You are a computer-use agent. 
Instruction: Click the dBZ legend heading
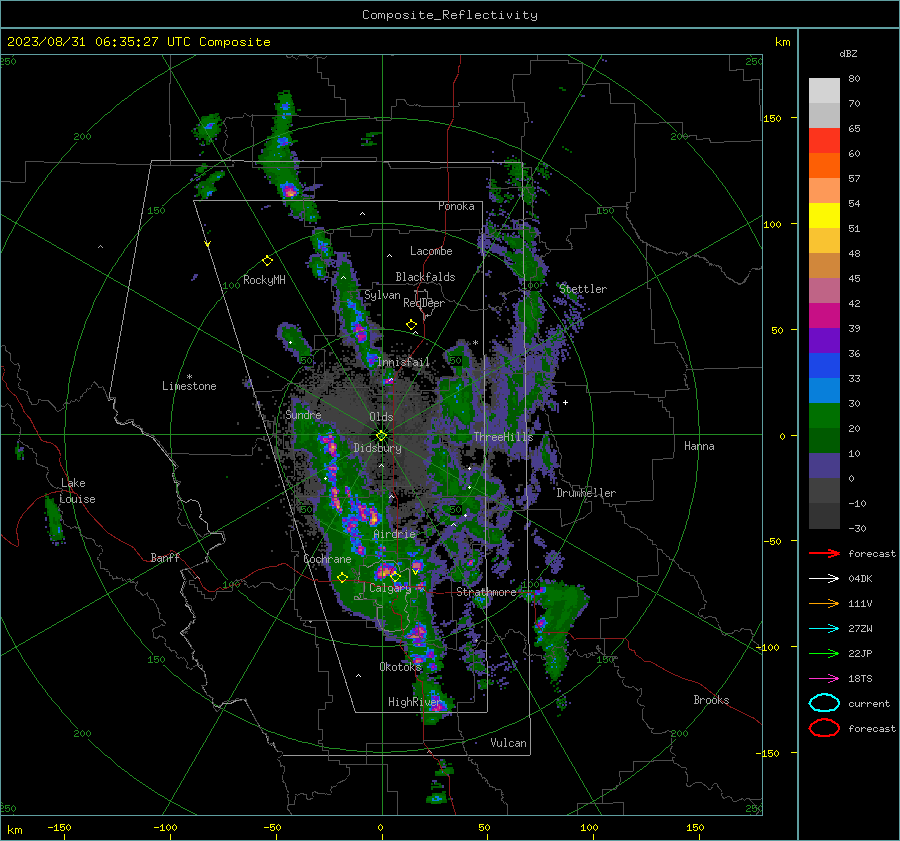click(848, 54)
